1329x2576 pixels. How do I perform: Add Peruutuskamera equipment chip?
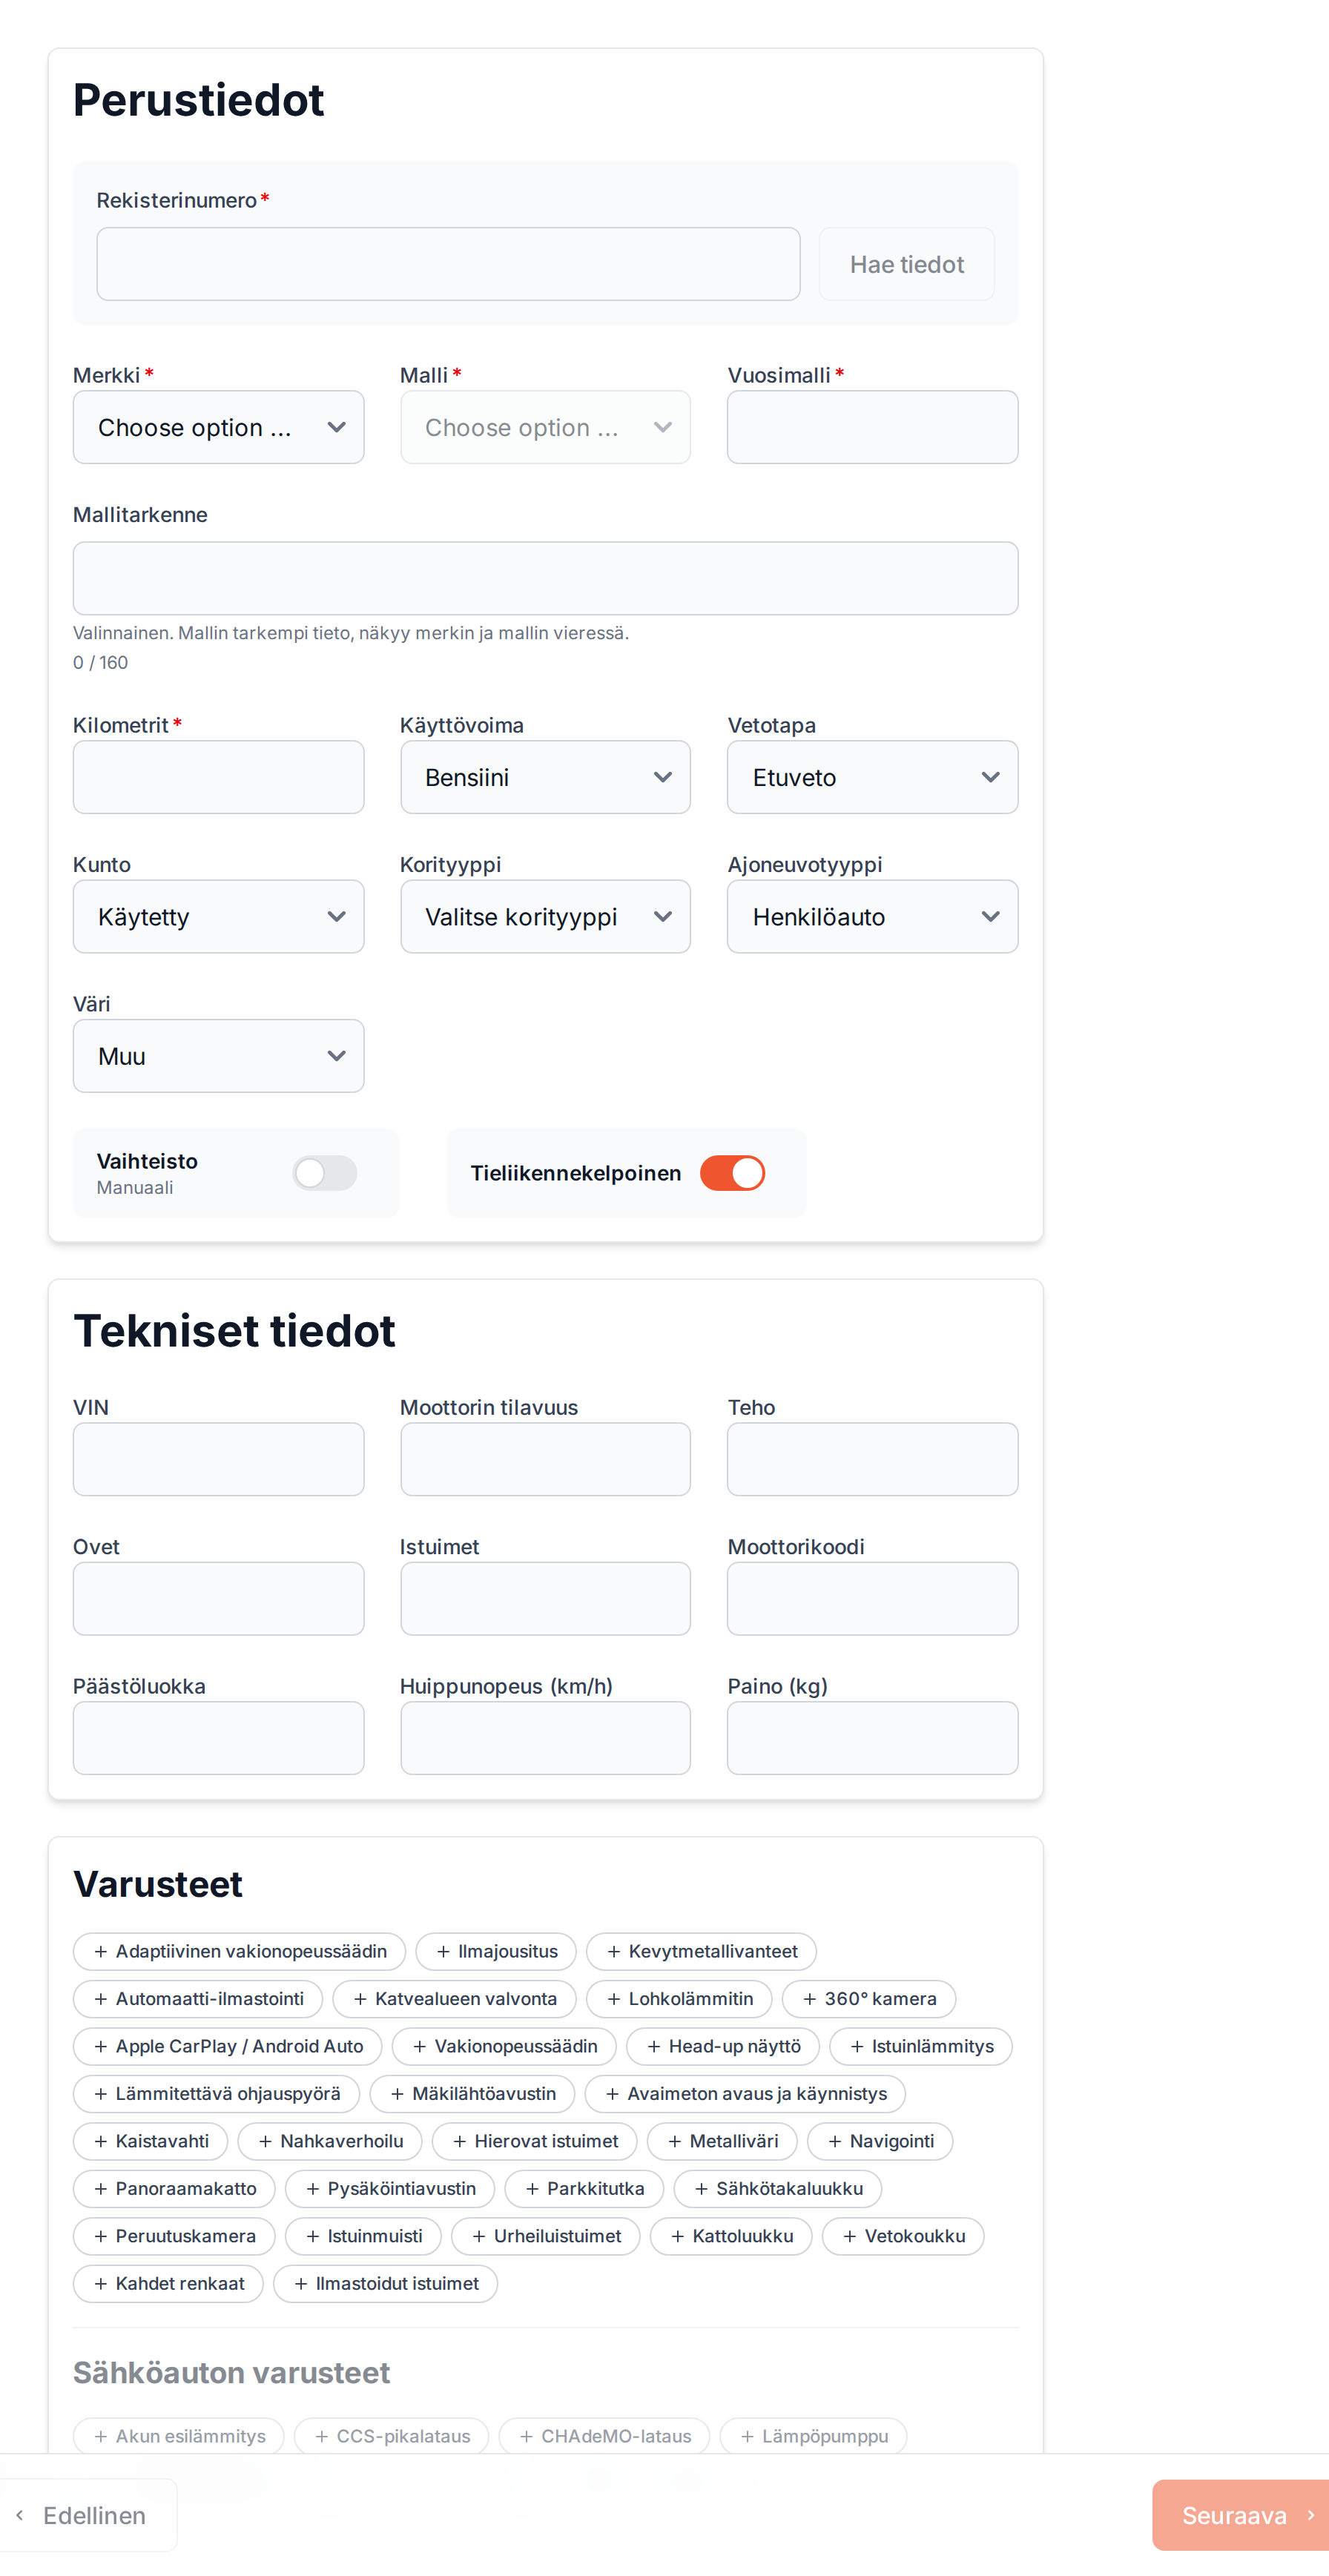click(x=174, y=2235)
